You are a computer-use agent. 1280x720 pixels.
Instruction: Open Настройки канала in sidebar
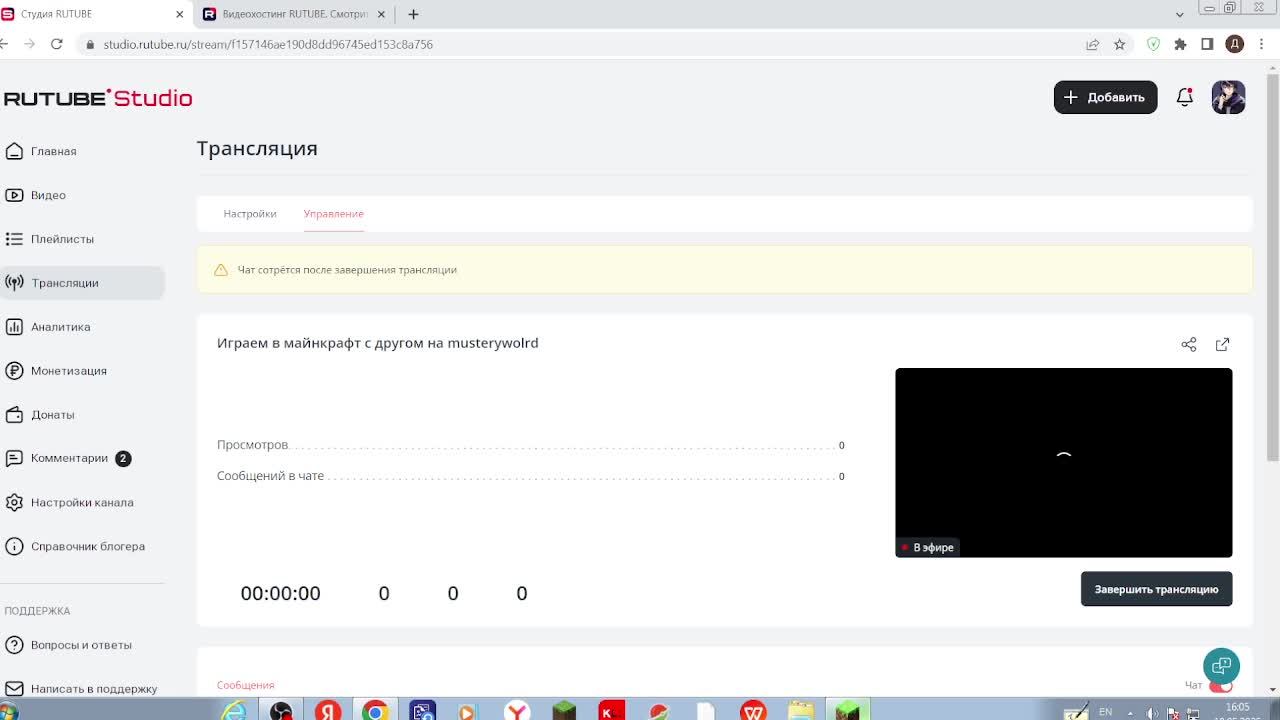point(69,502)
